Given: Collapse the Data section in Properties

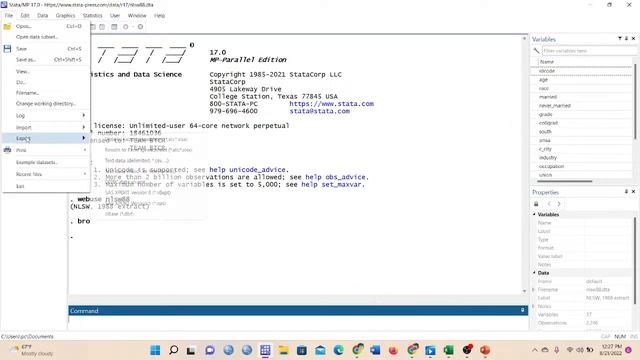Looking at the screenshot, I should (534, 273).
